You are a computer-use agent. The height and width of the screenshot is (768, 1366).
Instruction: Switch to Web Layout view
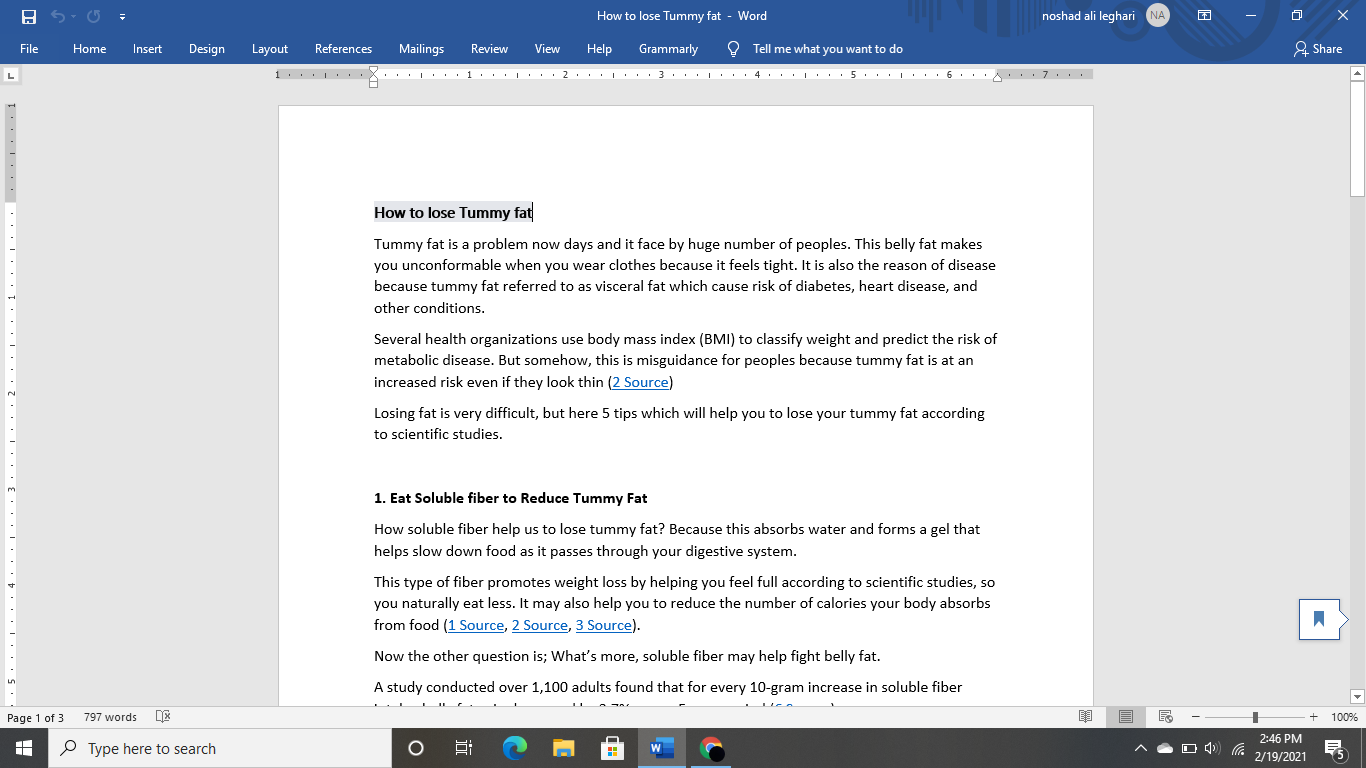1164,717
